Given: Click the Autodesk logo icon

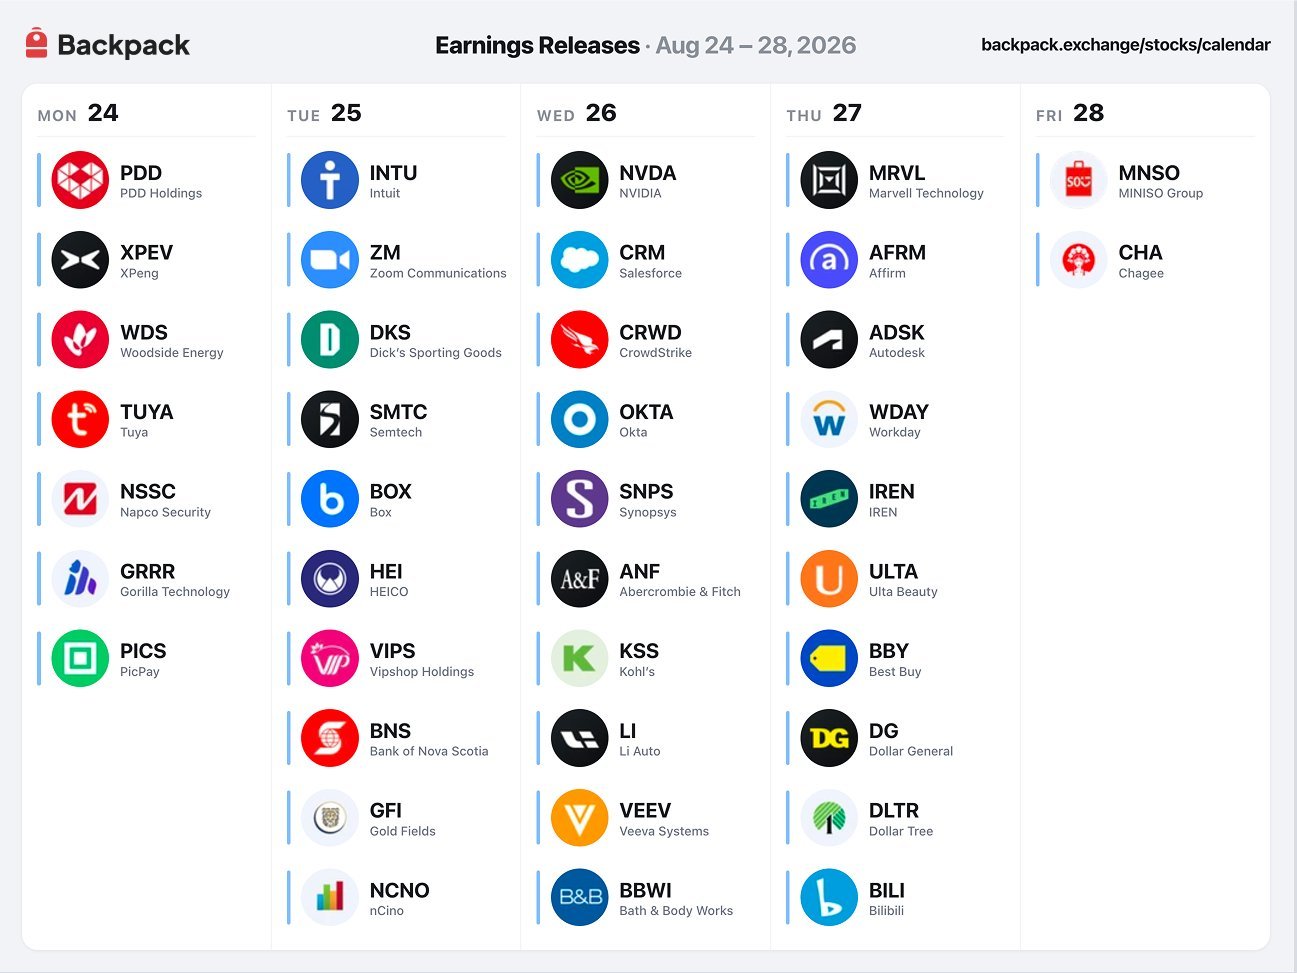Looking at the screenshot, I should pyautogui.click(x=829, y=340).
